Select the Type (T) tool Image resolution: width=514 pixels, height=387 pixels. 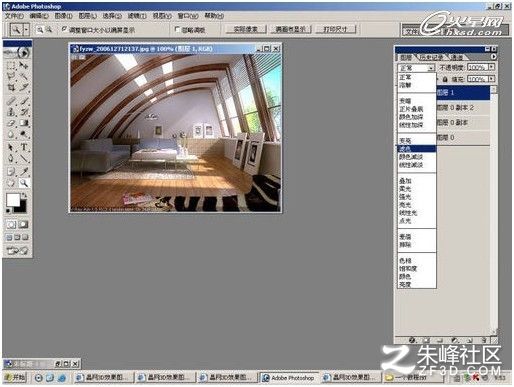(x=24, y=147)
